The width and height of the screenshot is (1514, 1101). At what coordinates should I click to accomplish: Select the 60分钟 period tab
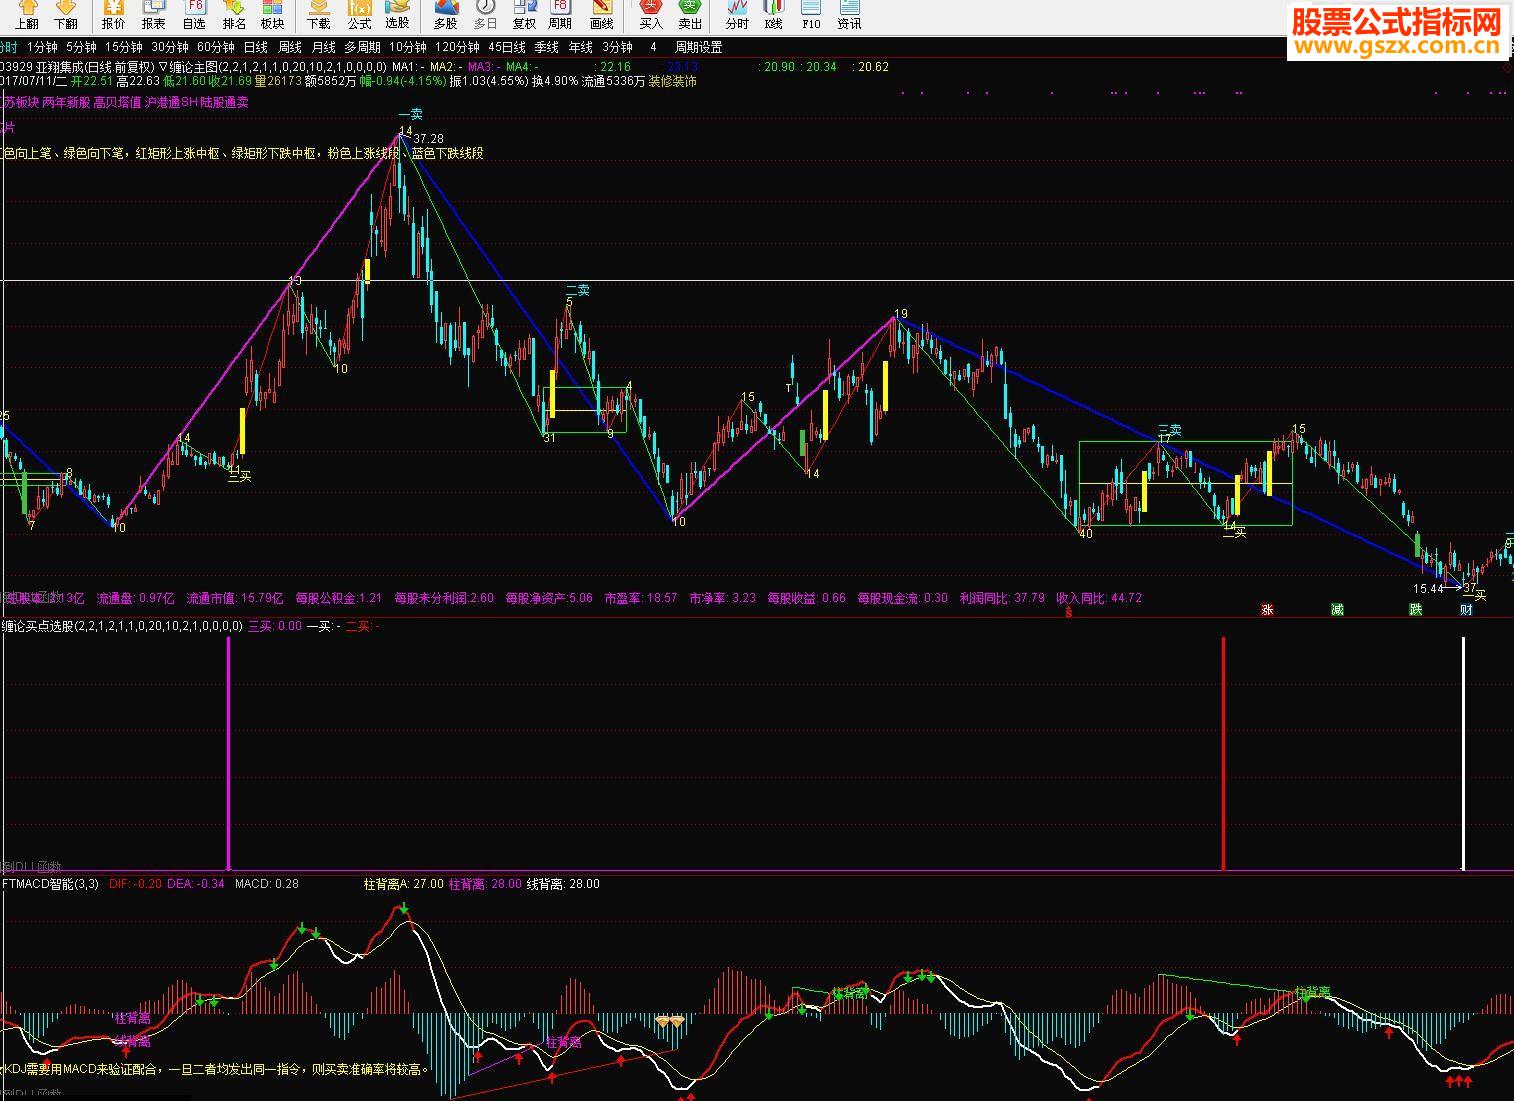216,47
